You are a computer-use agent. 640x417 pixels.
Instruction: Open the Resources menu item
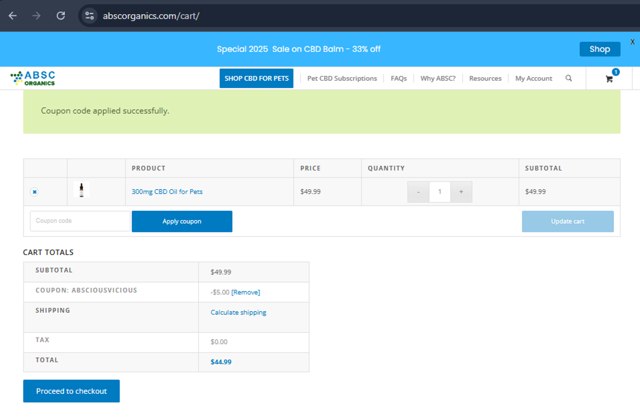coord(485,78)
